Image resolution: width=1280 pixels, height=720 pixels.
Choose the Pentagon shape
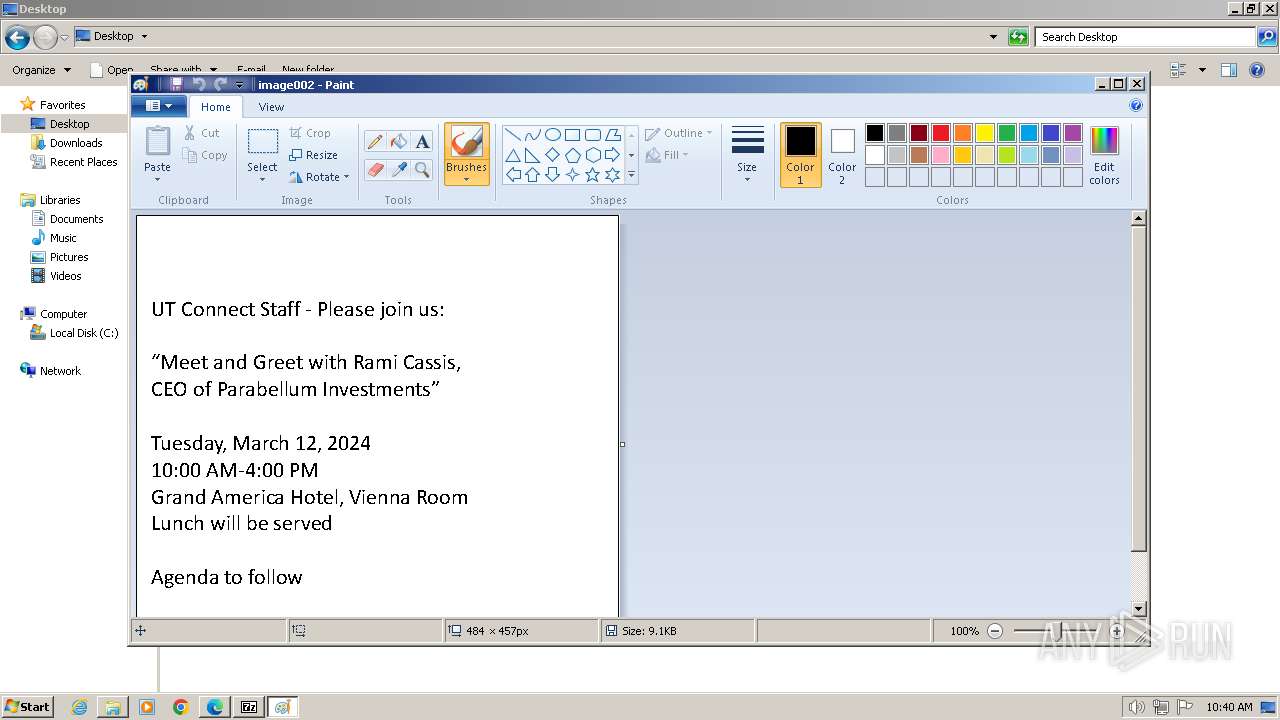tap(572, 155)
